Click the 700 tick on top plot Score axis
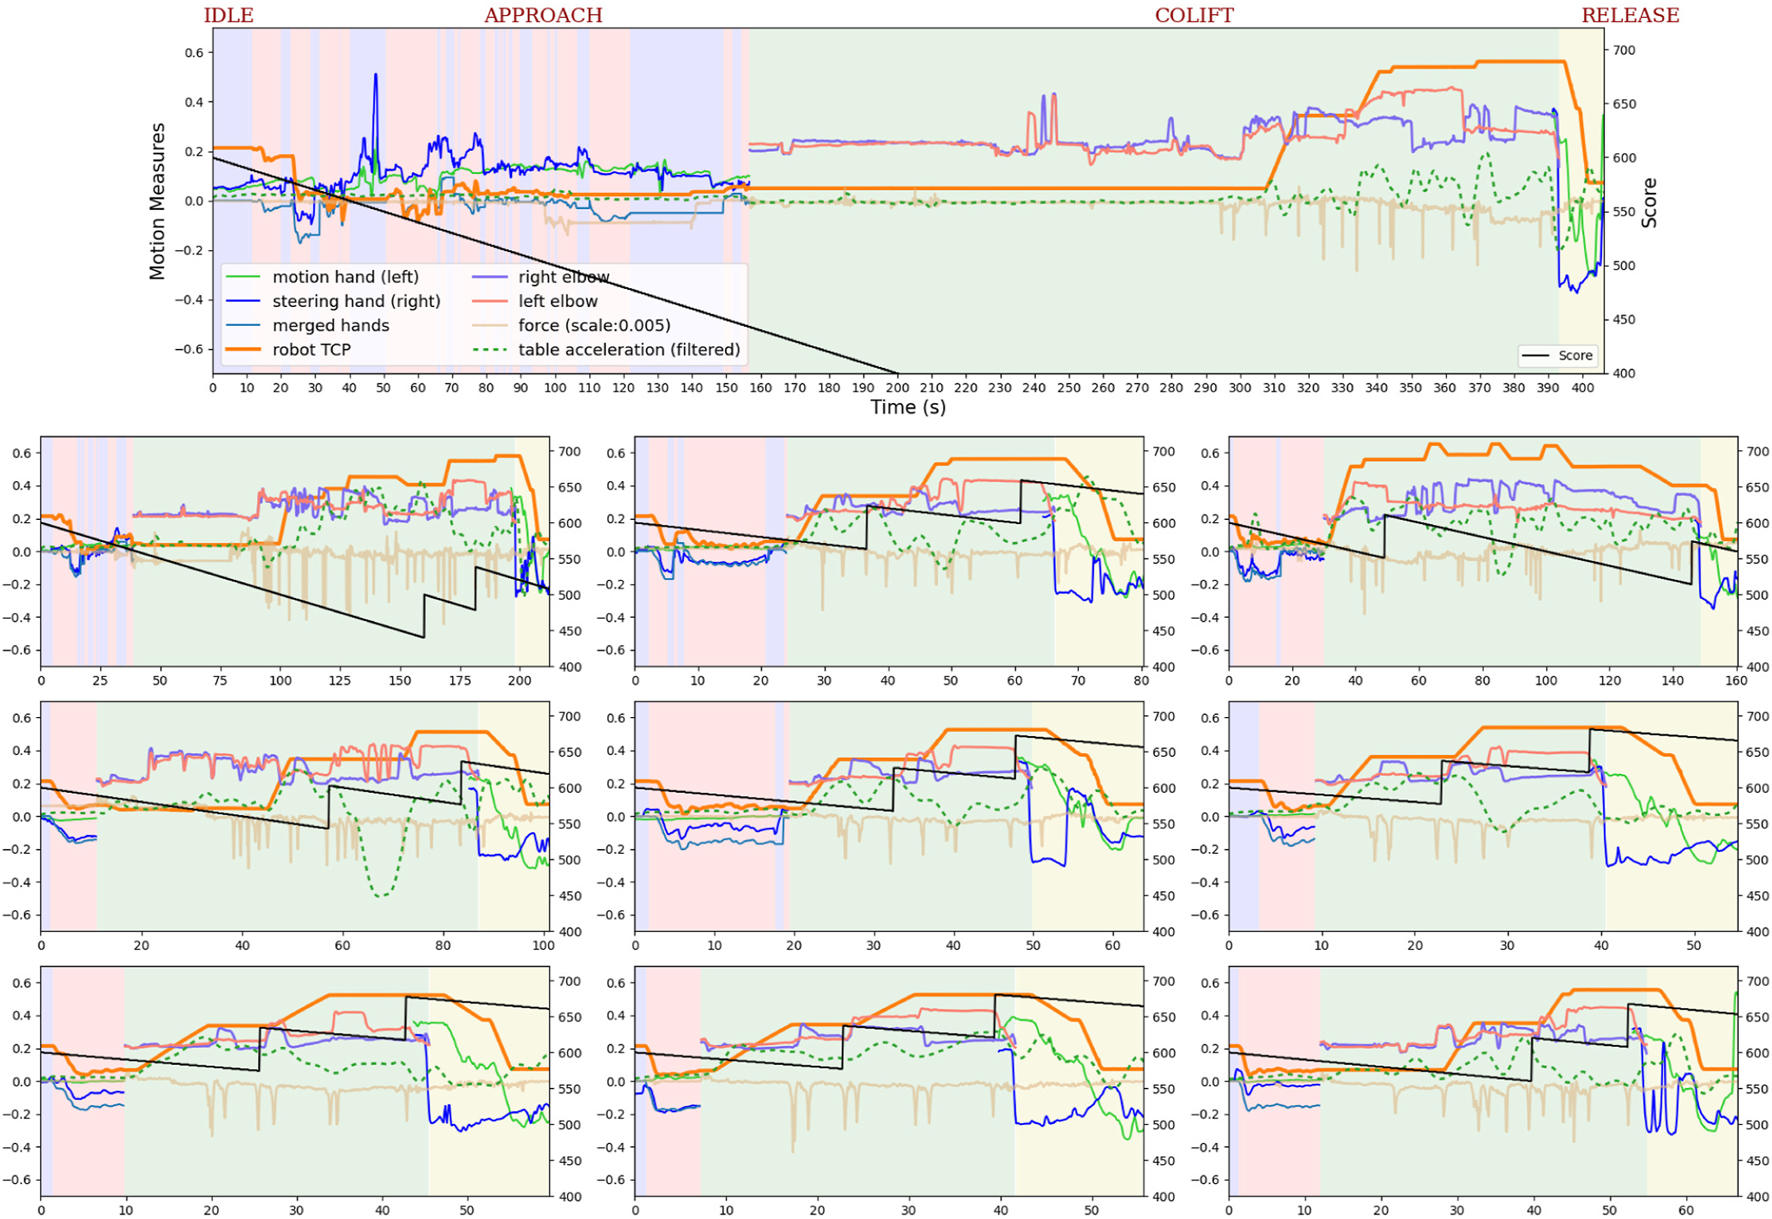 point(1624,50)
